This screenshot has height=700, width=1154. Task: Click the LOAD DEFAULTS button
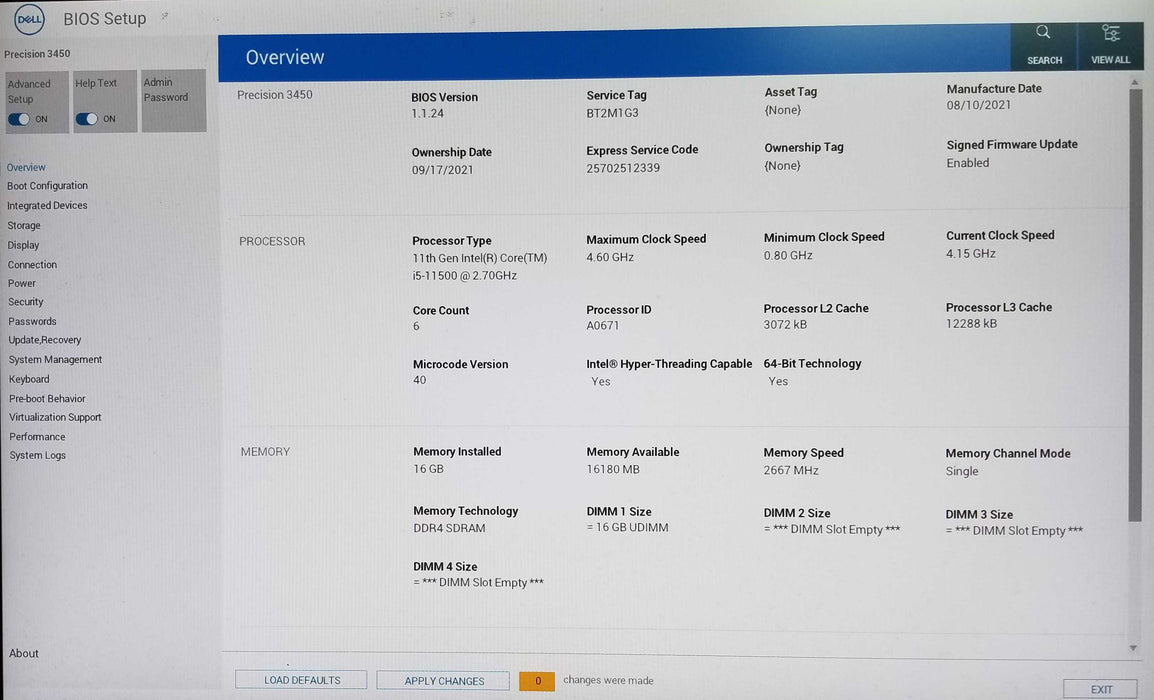point(300,679)
